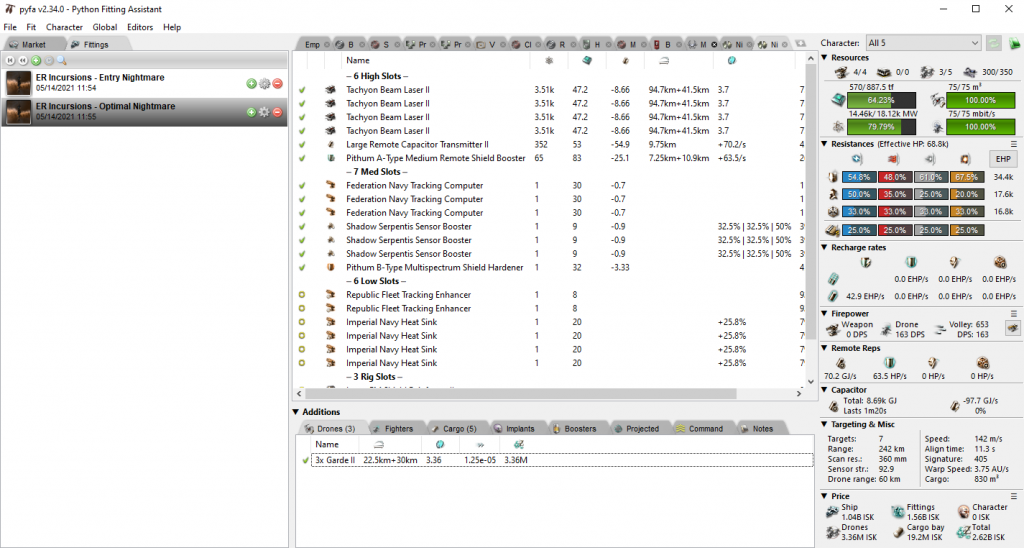1024x548 pixels.
Task: Toggle first Shadow Serpentis Sensor Booster state
Action: [x=302, y=227]
